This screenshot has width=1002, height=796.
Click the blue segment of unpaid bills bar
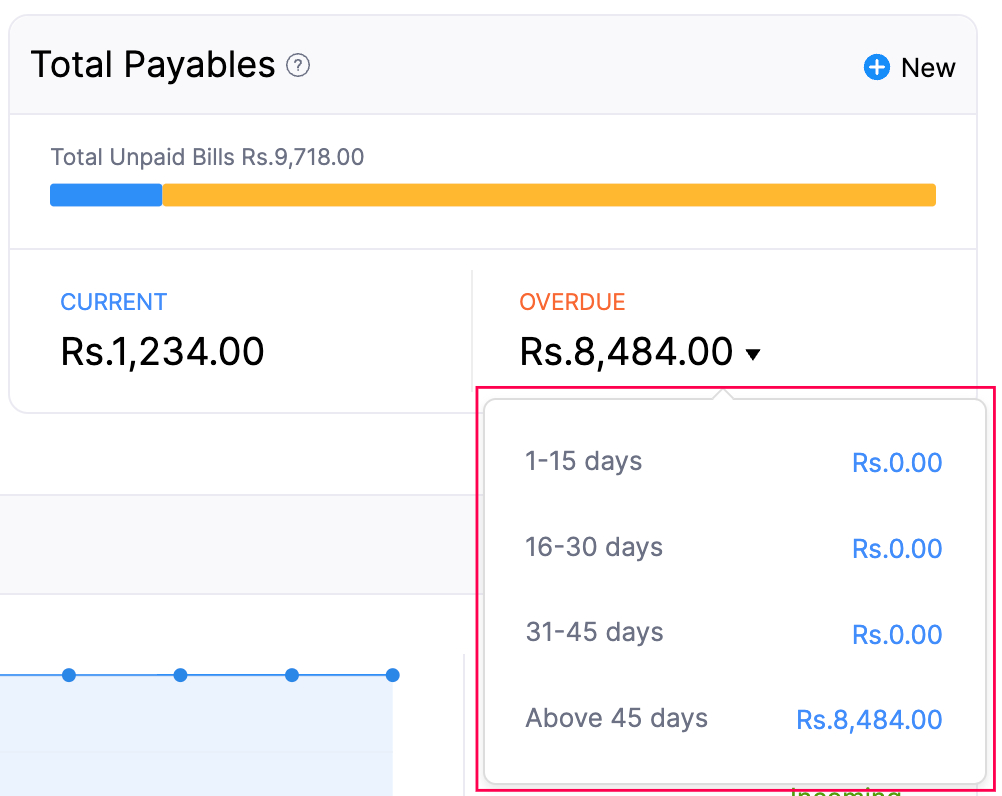106,195
